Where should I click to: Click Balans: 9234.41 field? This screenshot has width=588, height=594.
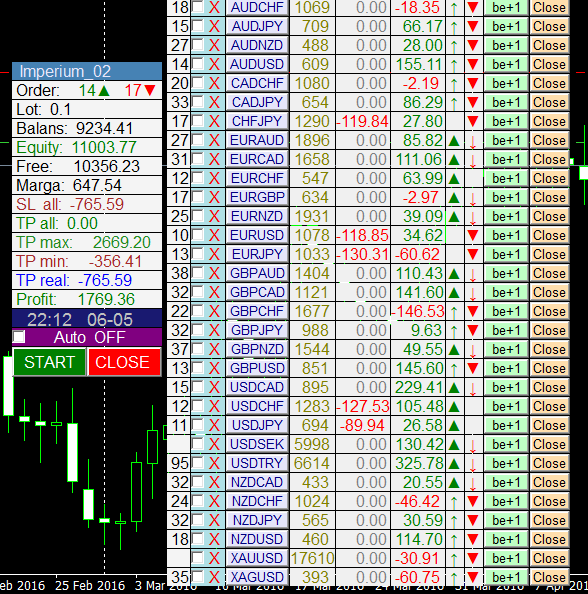[x=87, y=128]
